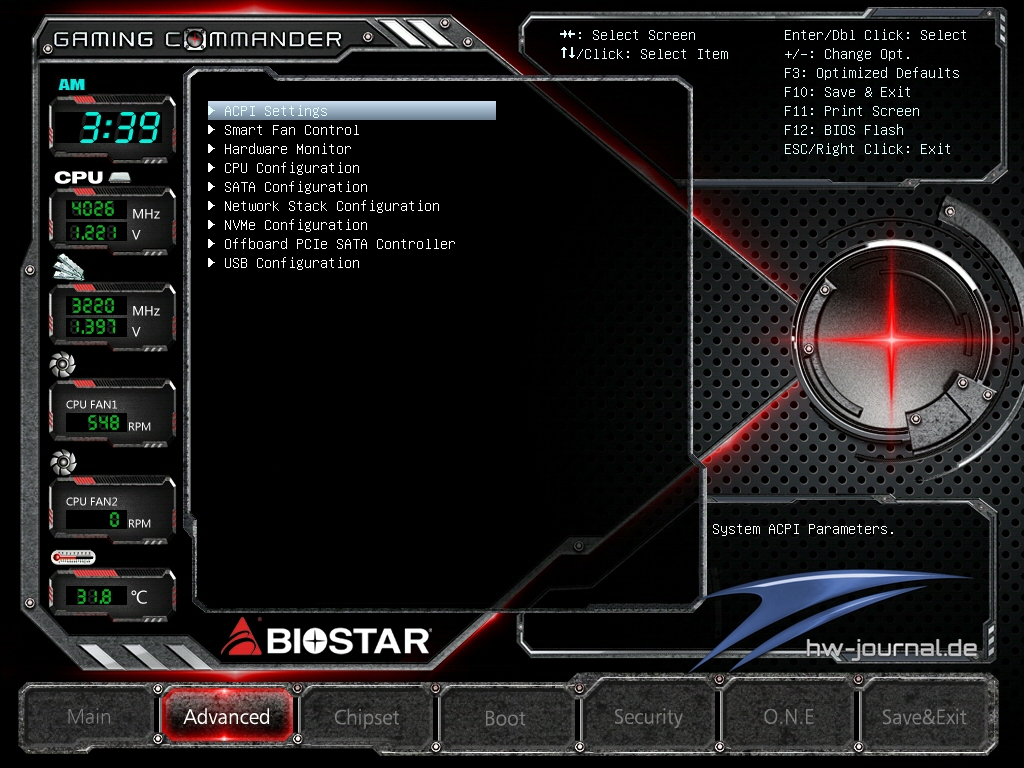Click the 'Select Item' key hint
Screen dimensions: 1024x768
pyautogui.click(x=645, y=54)
